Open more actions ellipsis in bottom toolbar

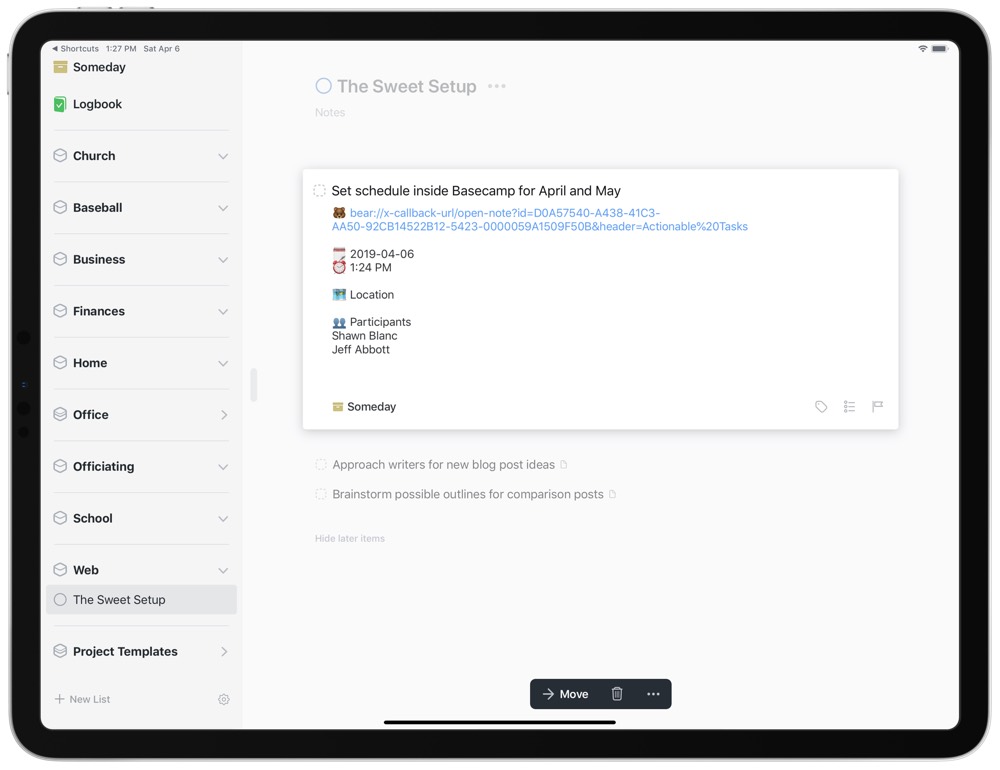tap(653, 694)
